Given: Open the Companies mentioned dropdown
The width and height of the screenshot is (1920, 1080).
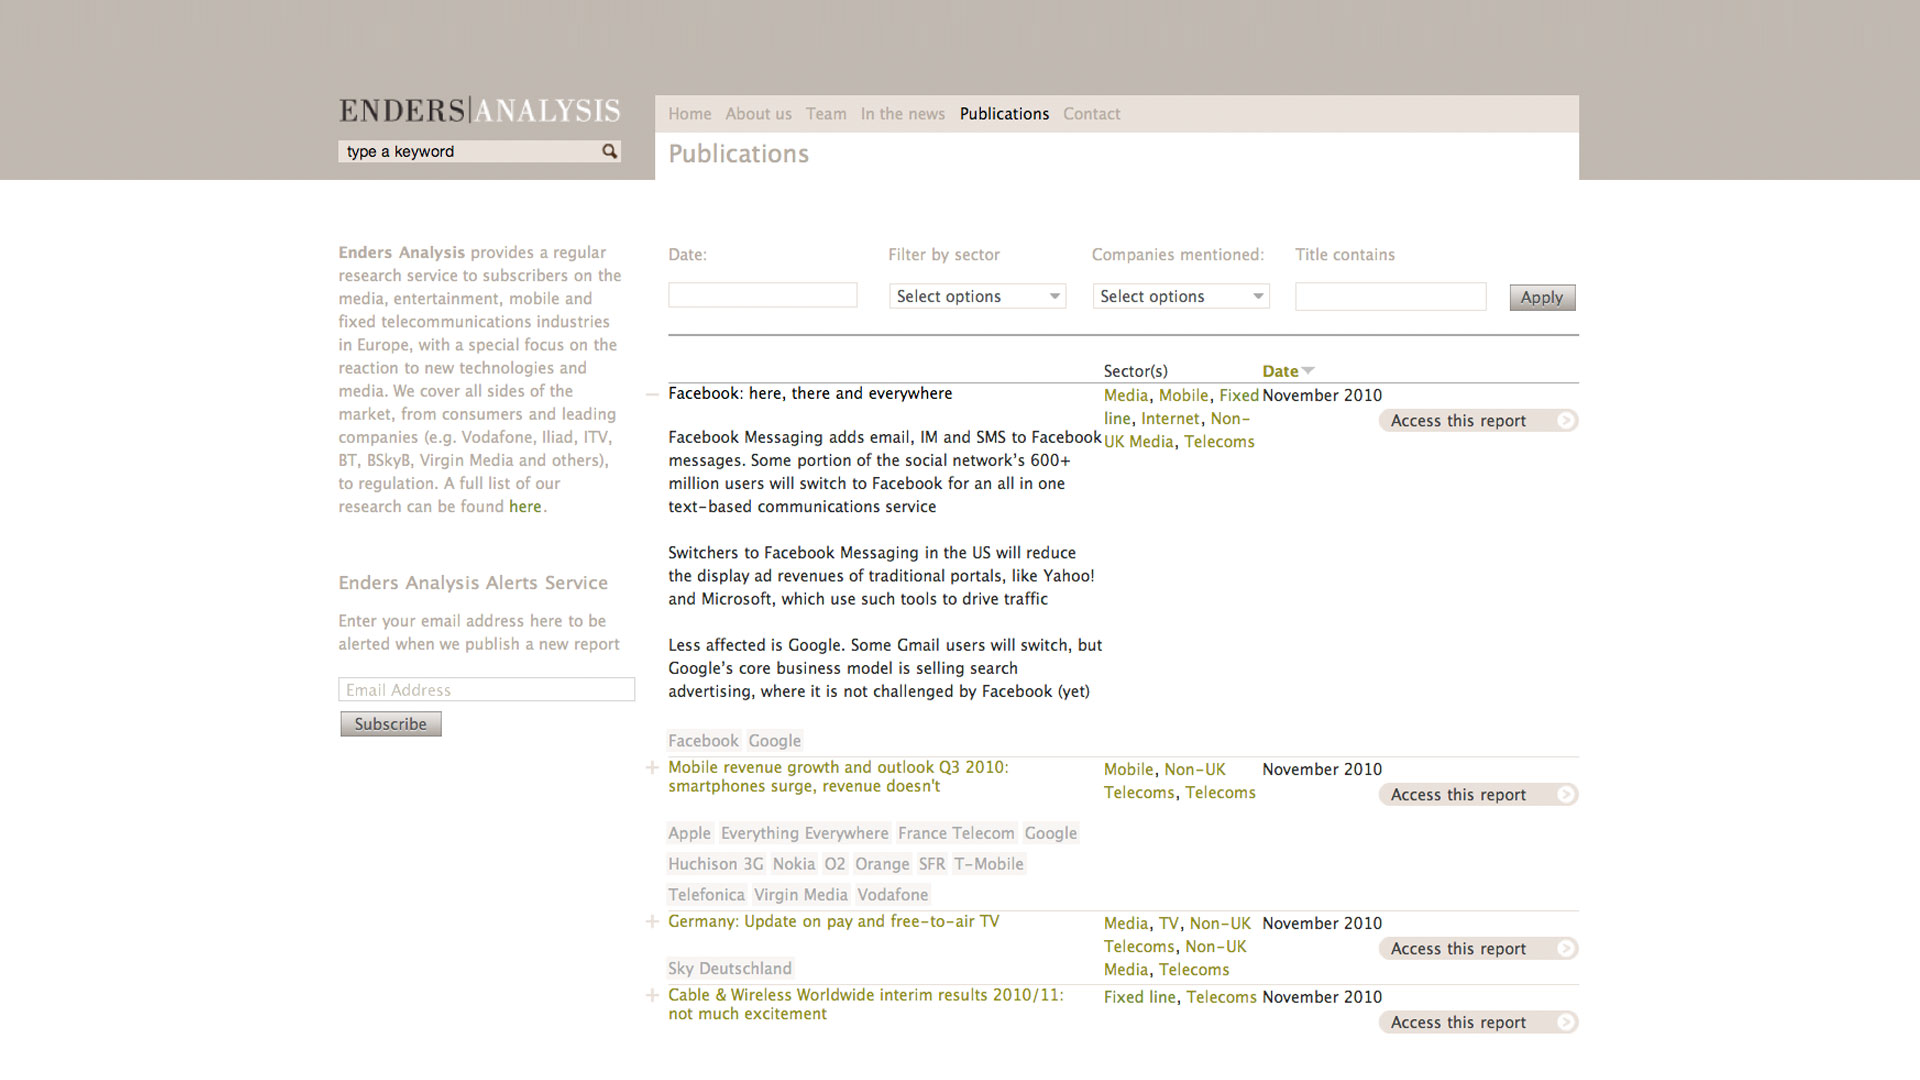Looking at the screenshot, I should pos(1181,296).
